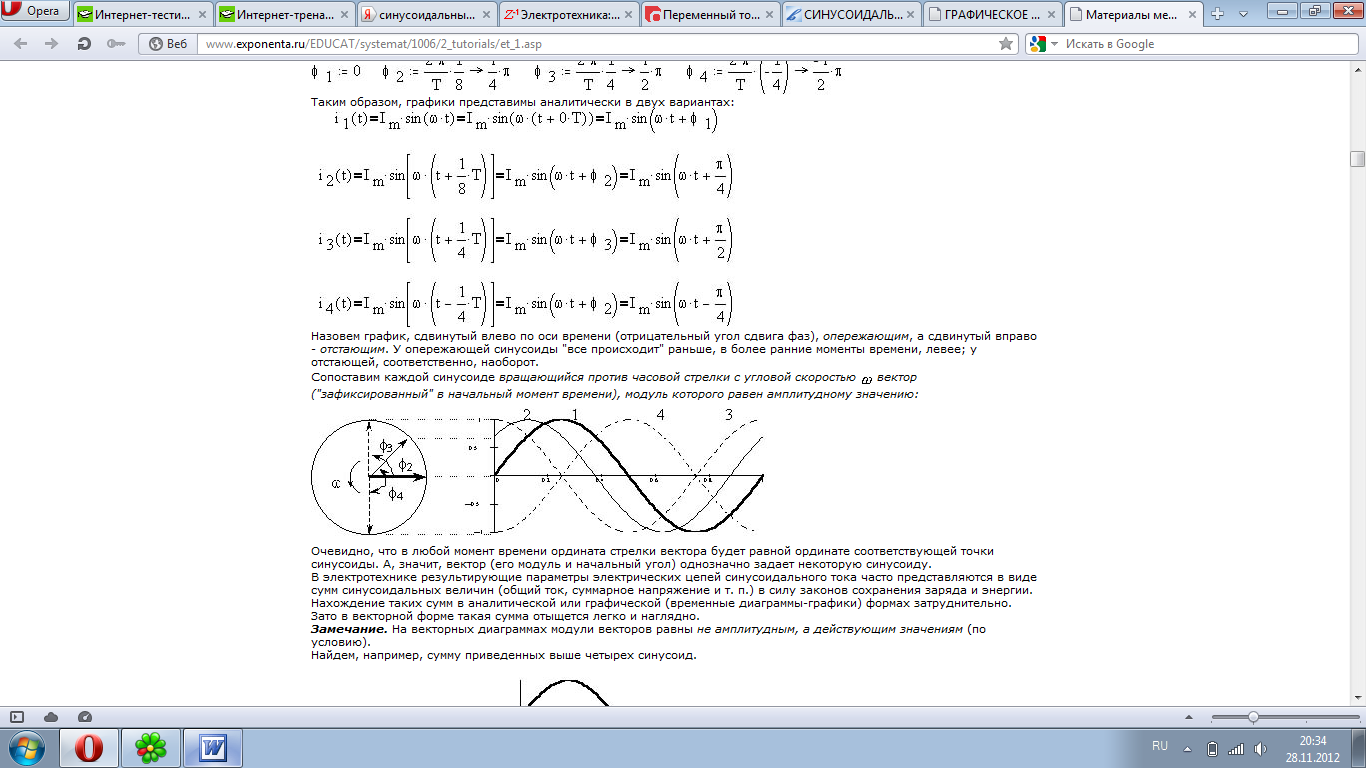The image size is (1366, 768).
Task: Show hidden system tray icons
Action: tap(1187, 748)
